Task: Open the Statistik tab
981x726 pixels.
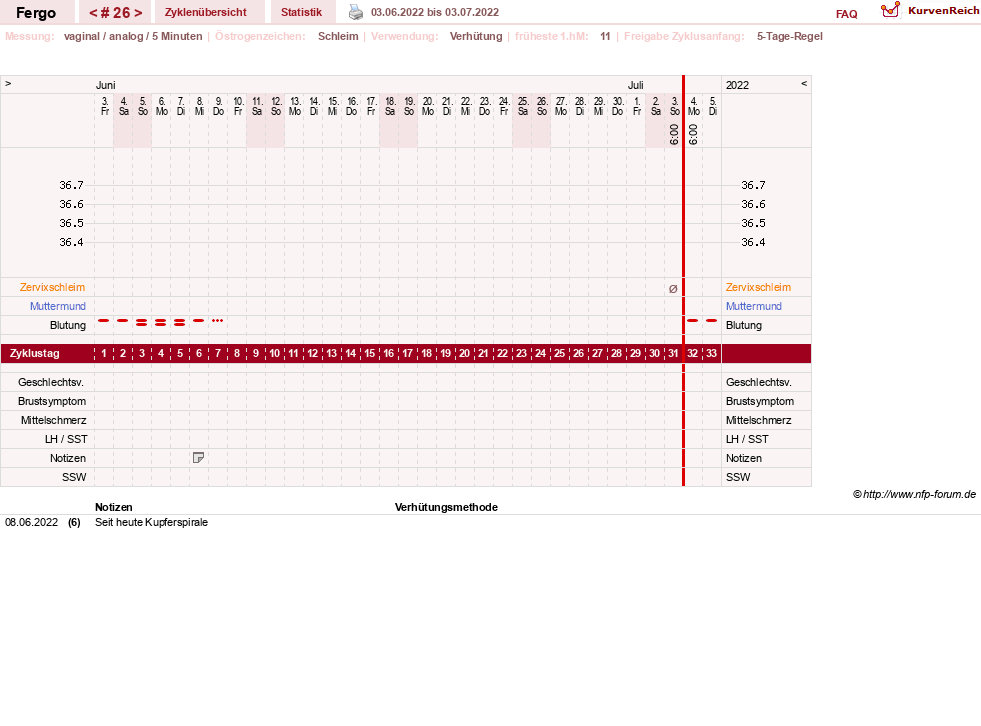Action: pos(302,13)
